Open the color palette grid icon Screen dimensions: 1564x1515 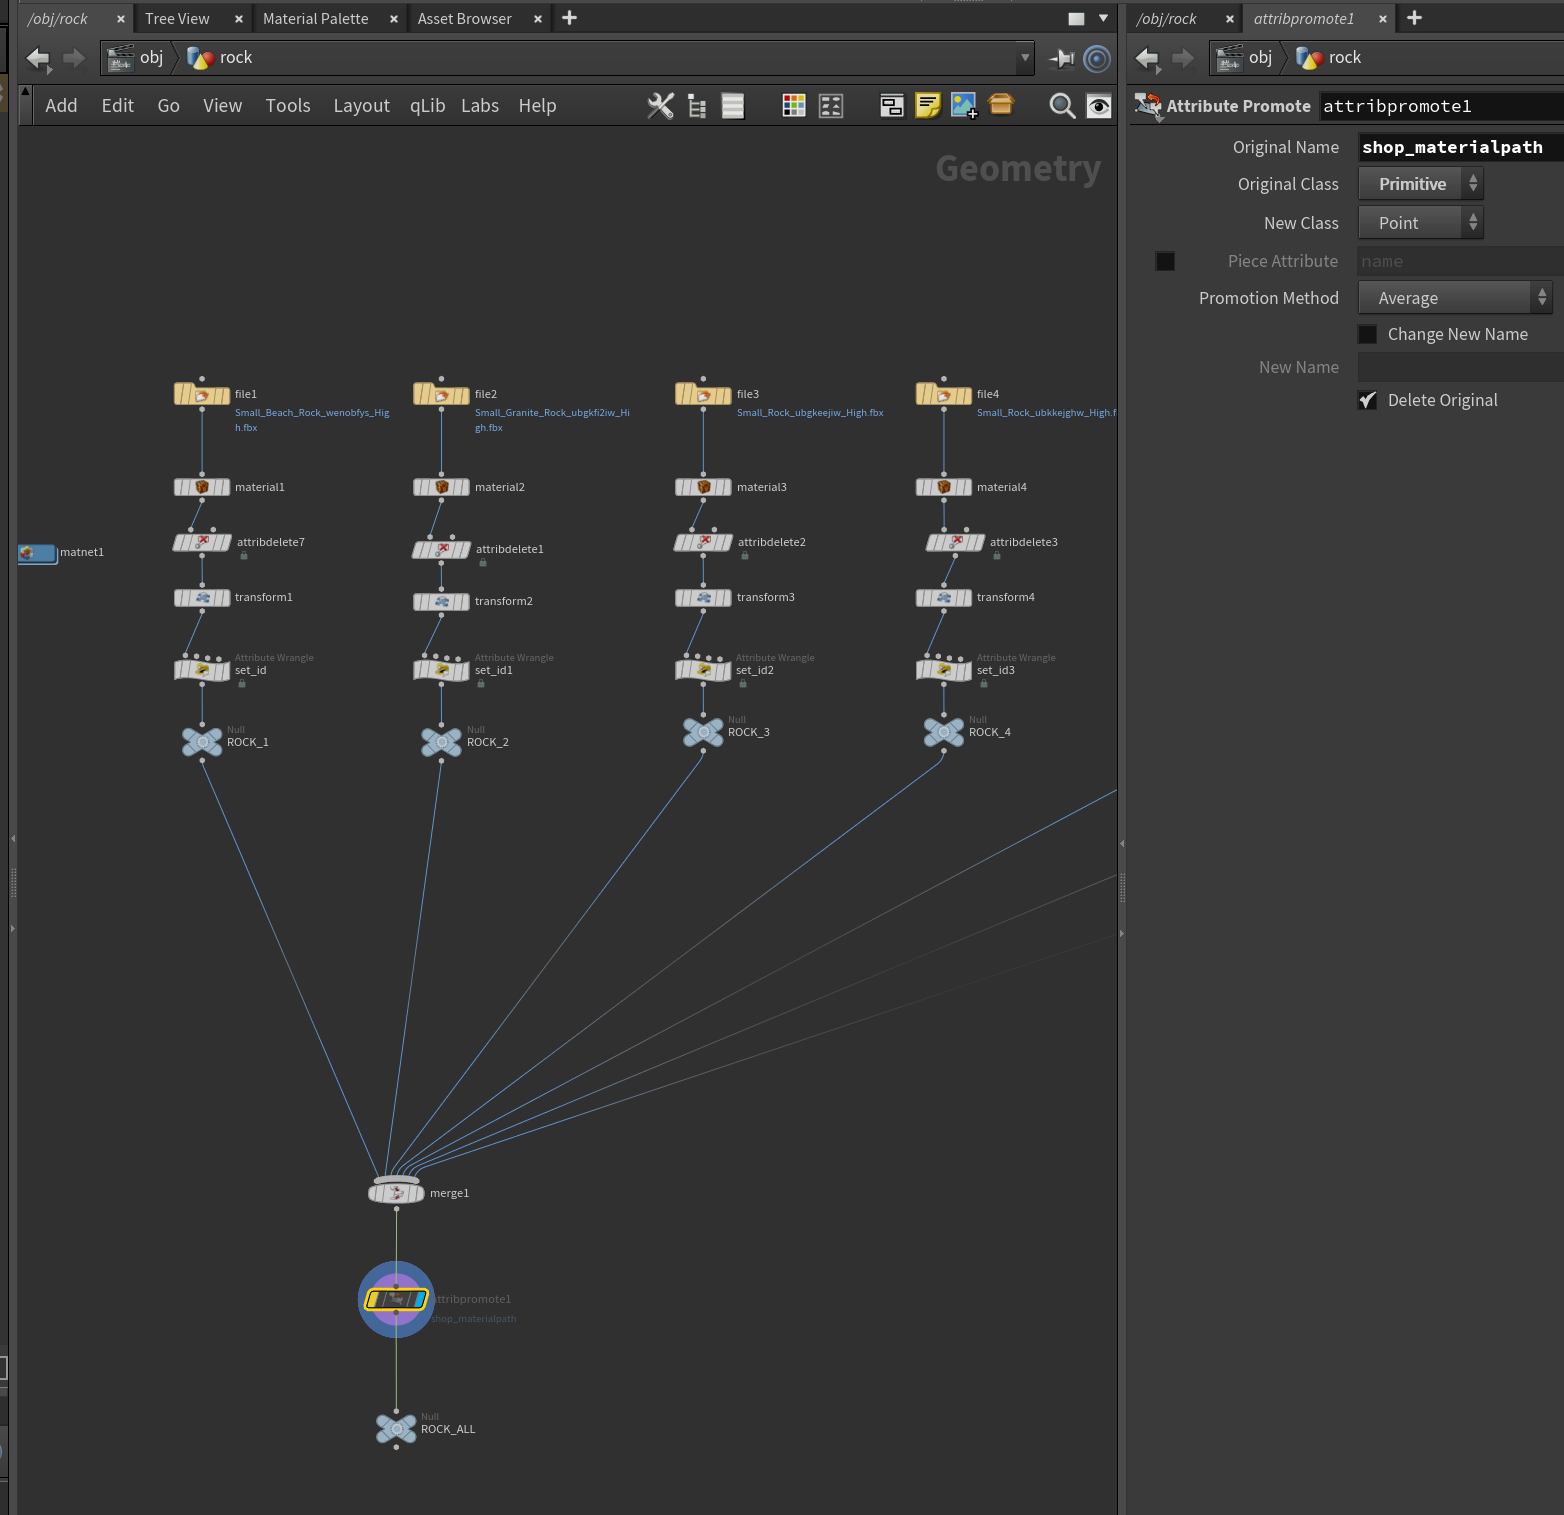click(x=794, y=106)
